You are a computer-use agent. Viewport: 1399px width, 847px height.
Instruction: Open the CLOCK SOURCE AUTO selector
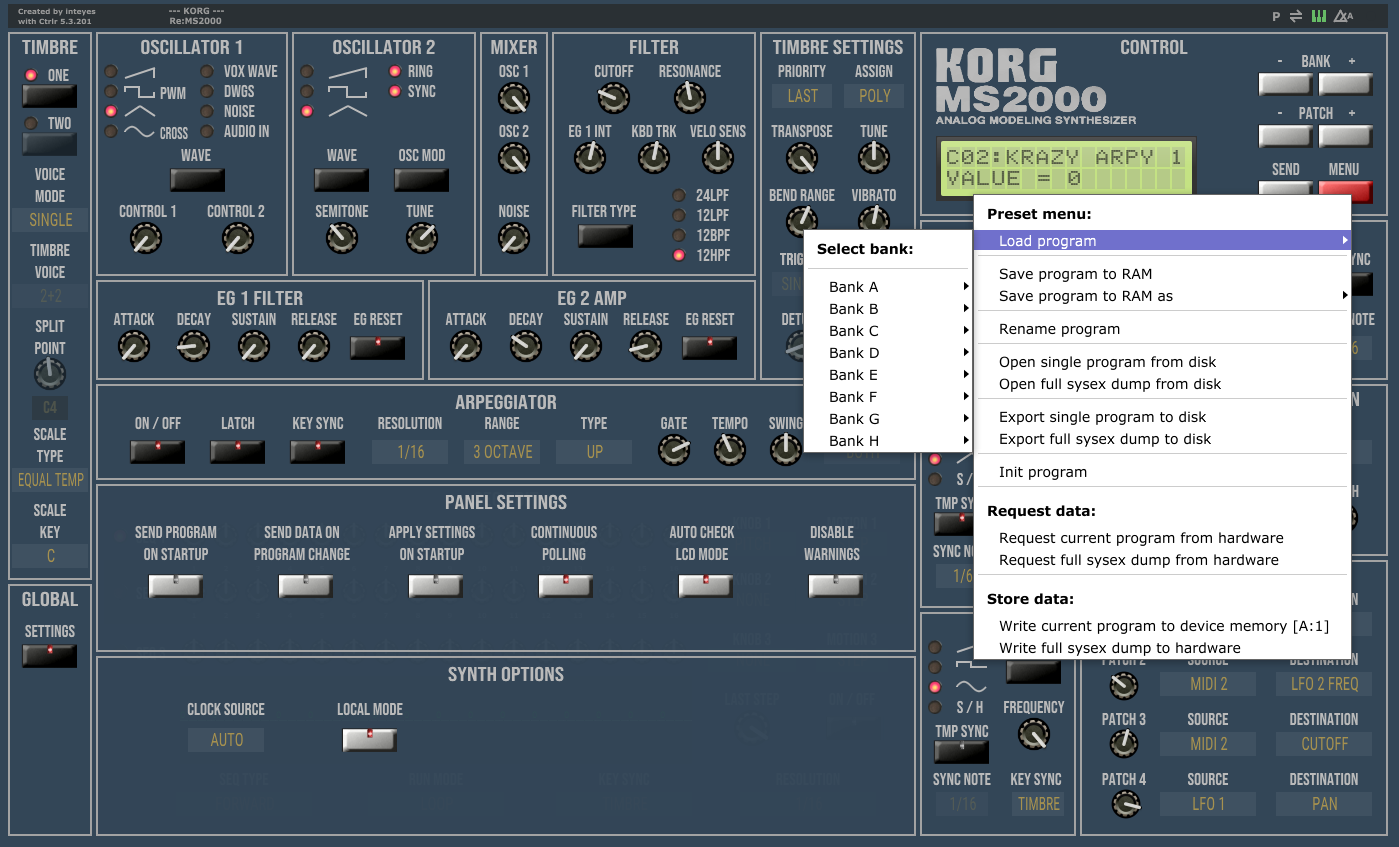coord(226,740)
